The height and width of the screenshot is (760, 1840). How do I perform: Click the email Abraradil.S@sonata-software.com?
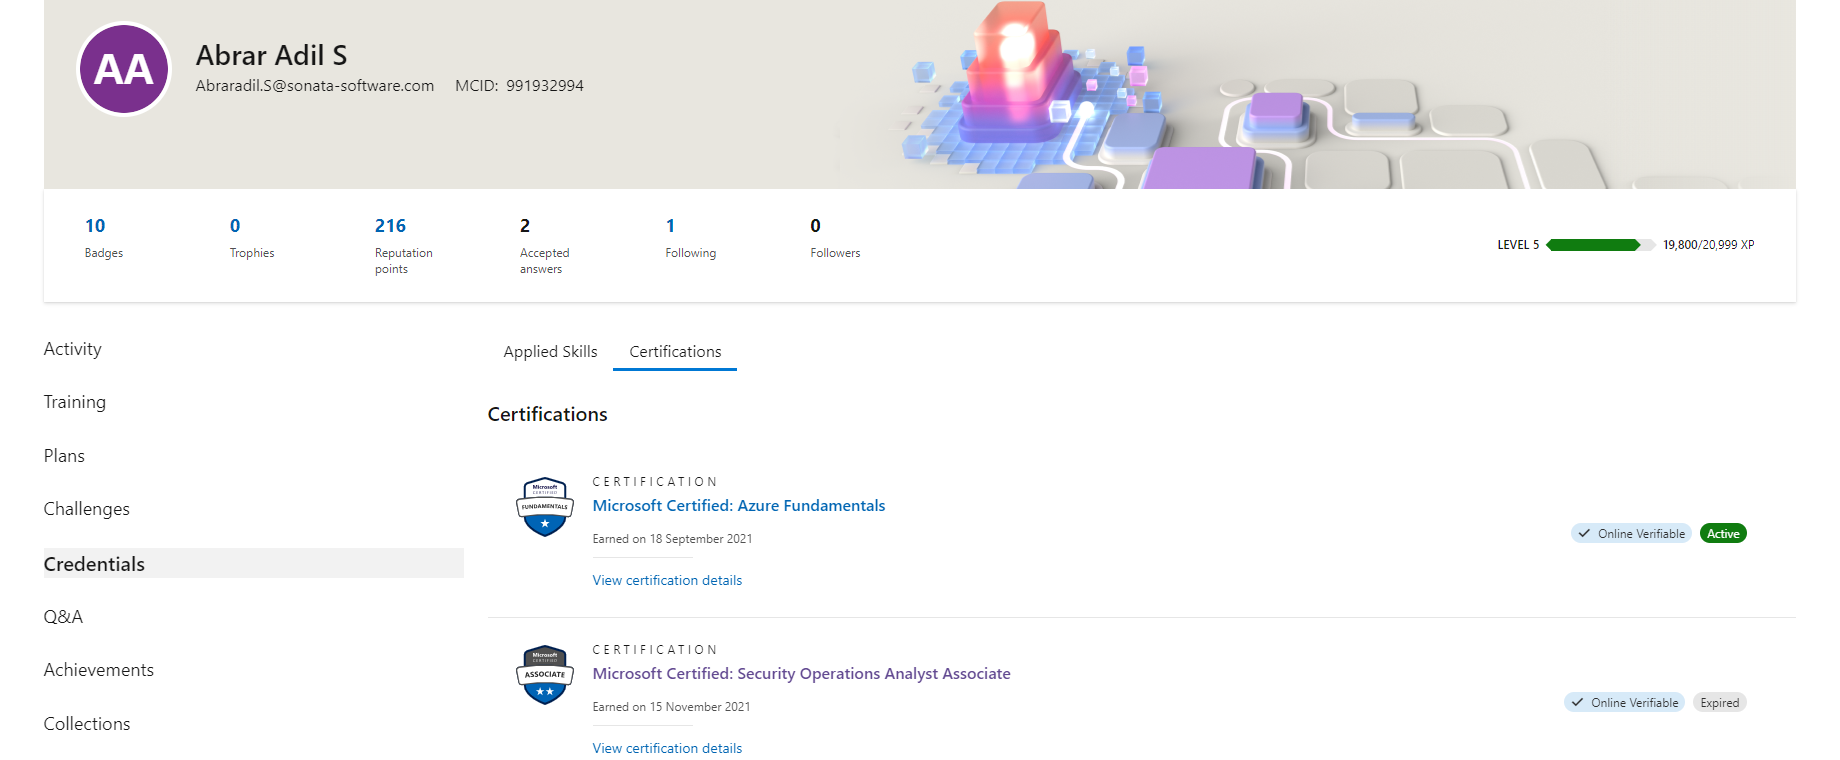(x=315, y=86)
